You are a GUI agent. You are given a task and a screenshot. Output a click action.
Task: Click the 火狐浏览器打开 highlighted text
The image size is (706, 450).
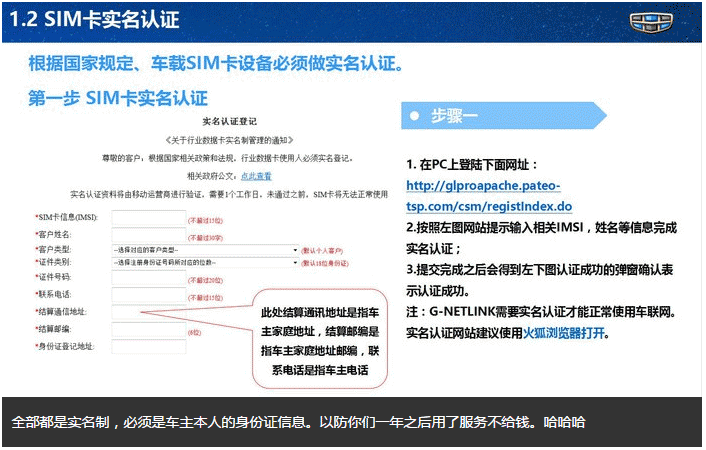pos(565,333)
